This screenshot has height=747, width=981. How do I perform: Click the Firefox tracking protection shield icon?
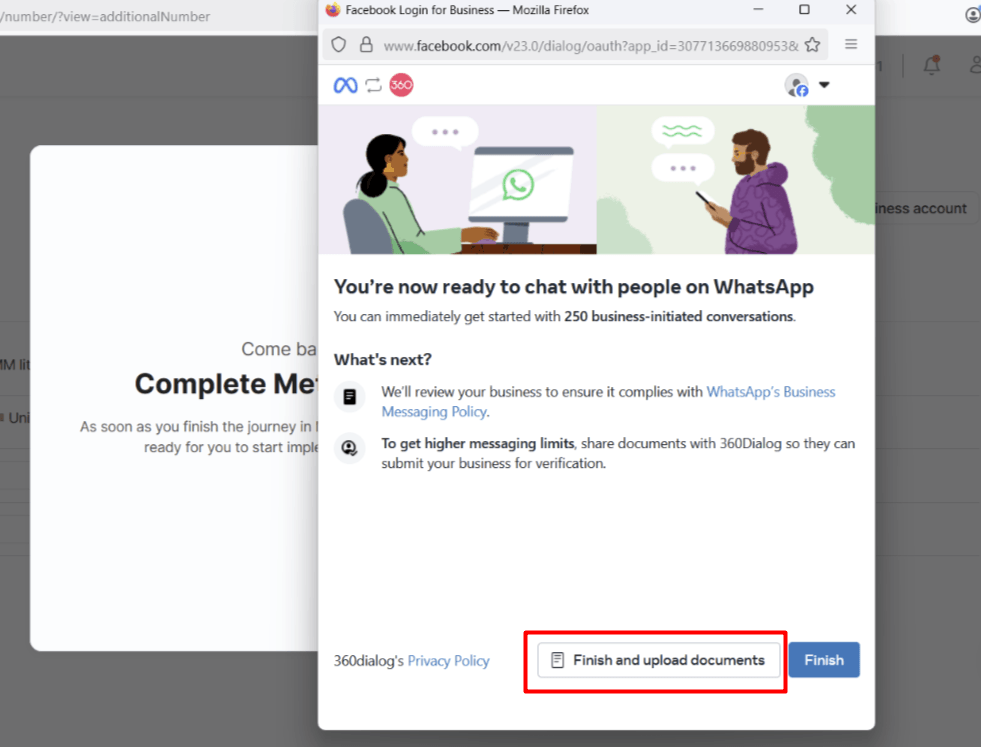[338, 45]
